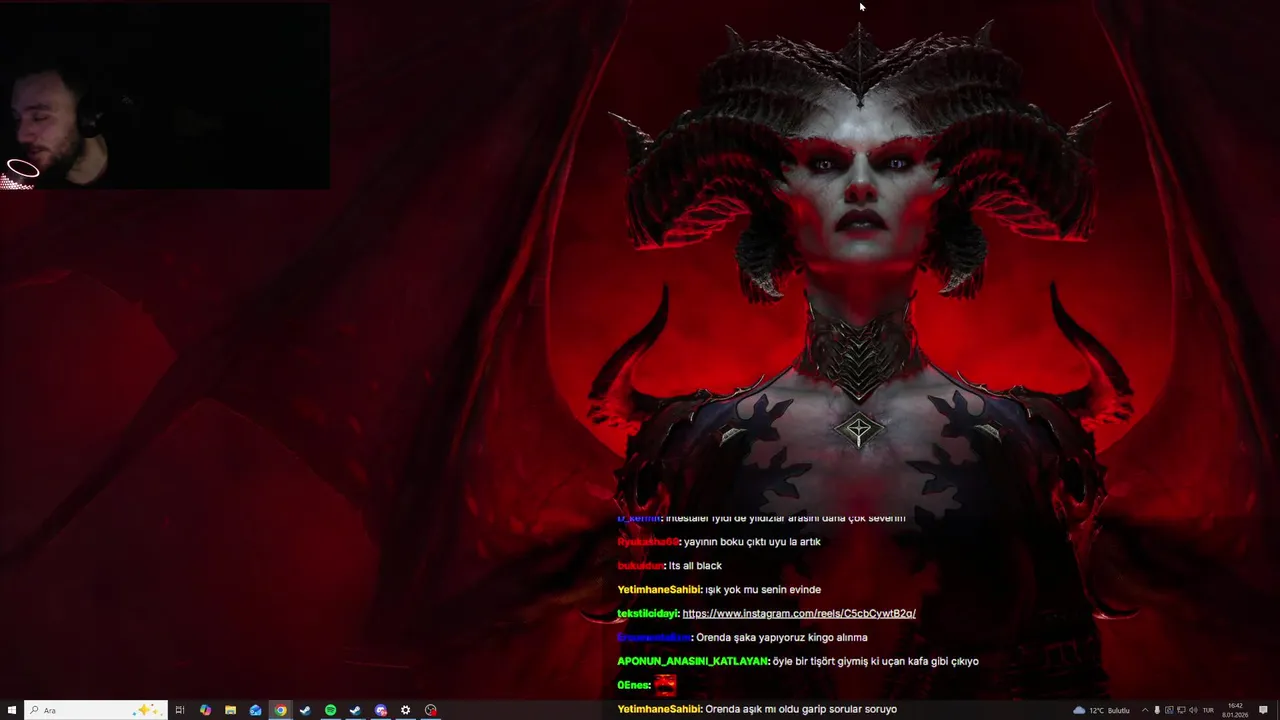
Task: Focus the taskbar search box labeled Ara
Action: pos(96,710)
